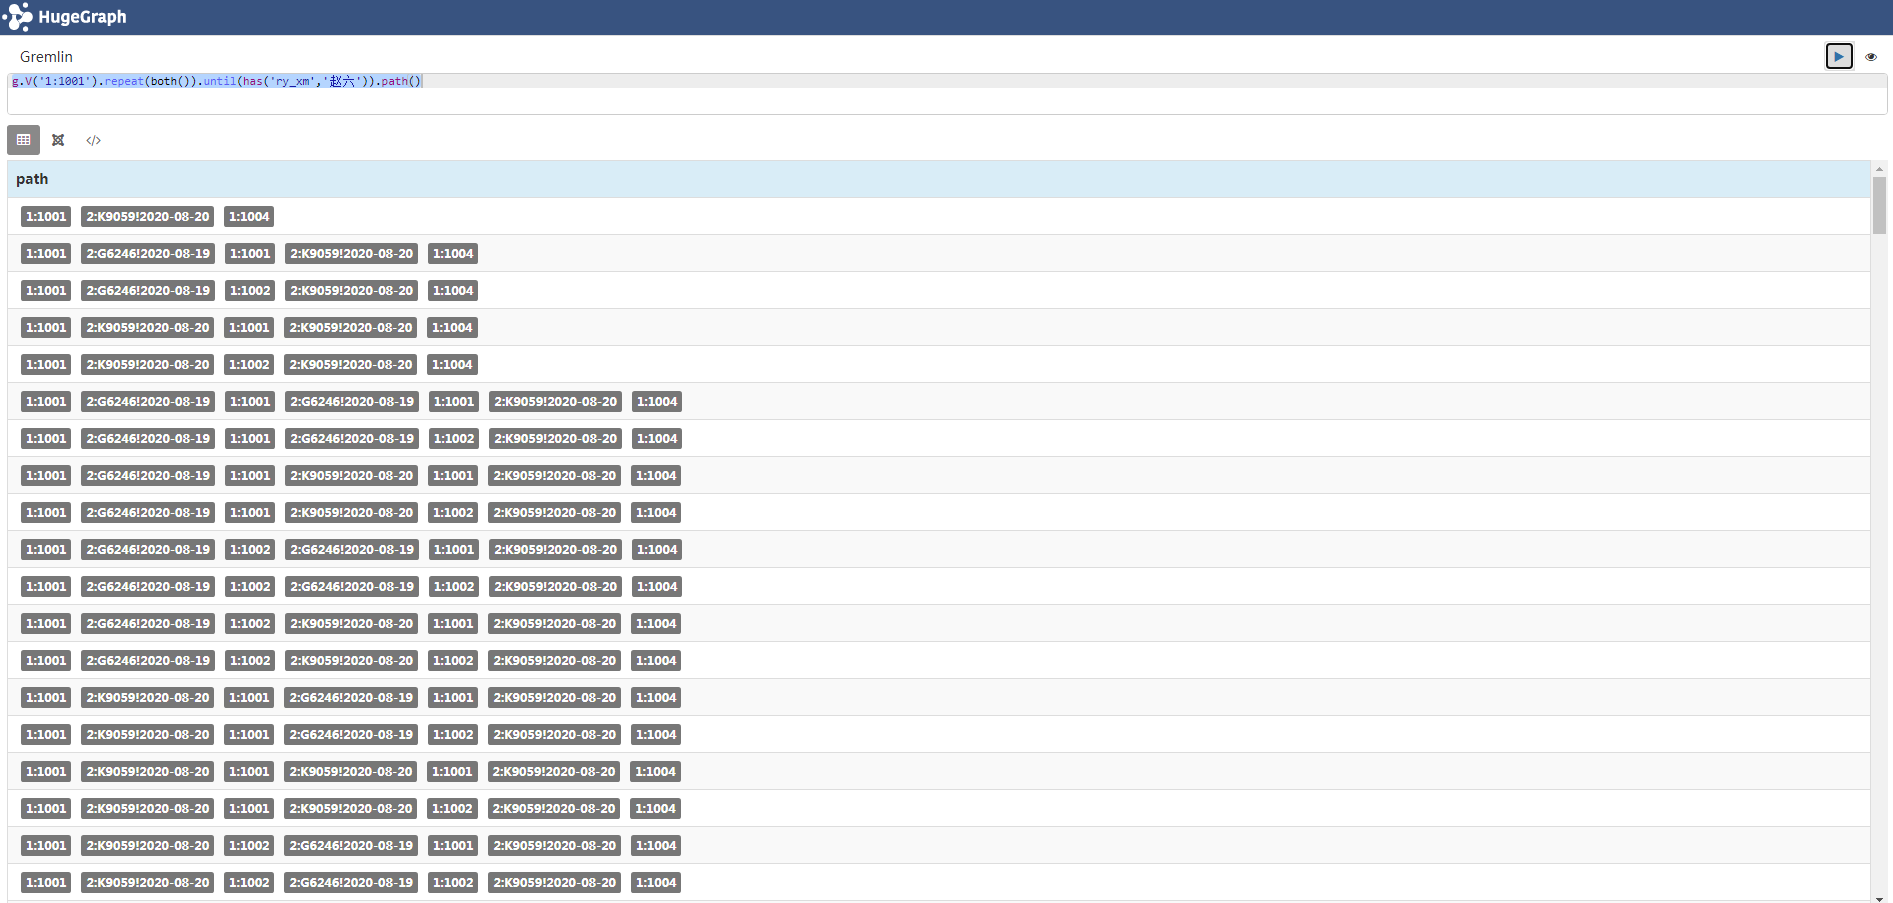The height and width of the screenshot is (903, 1893).
Task: Select 1:1004 ending the thirteenth path row
Action: click(656, 661)
